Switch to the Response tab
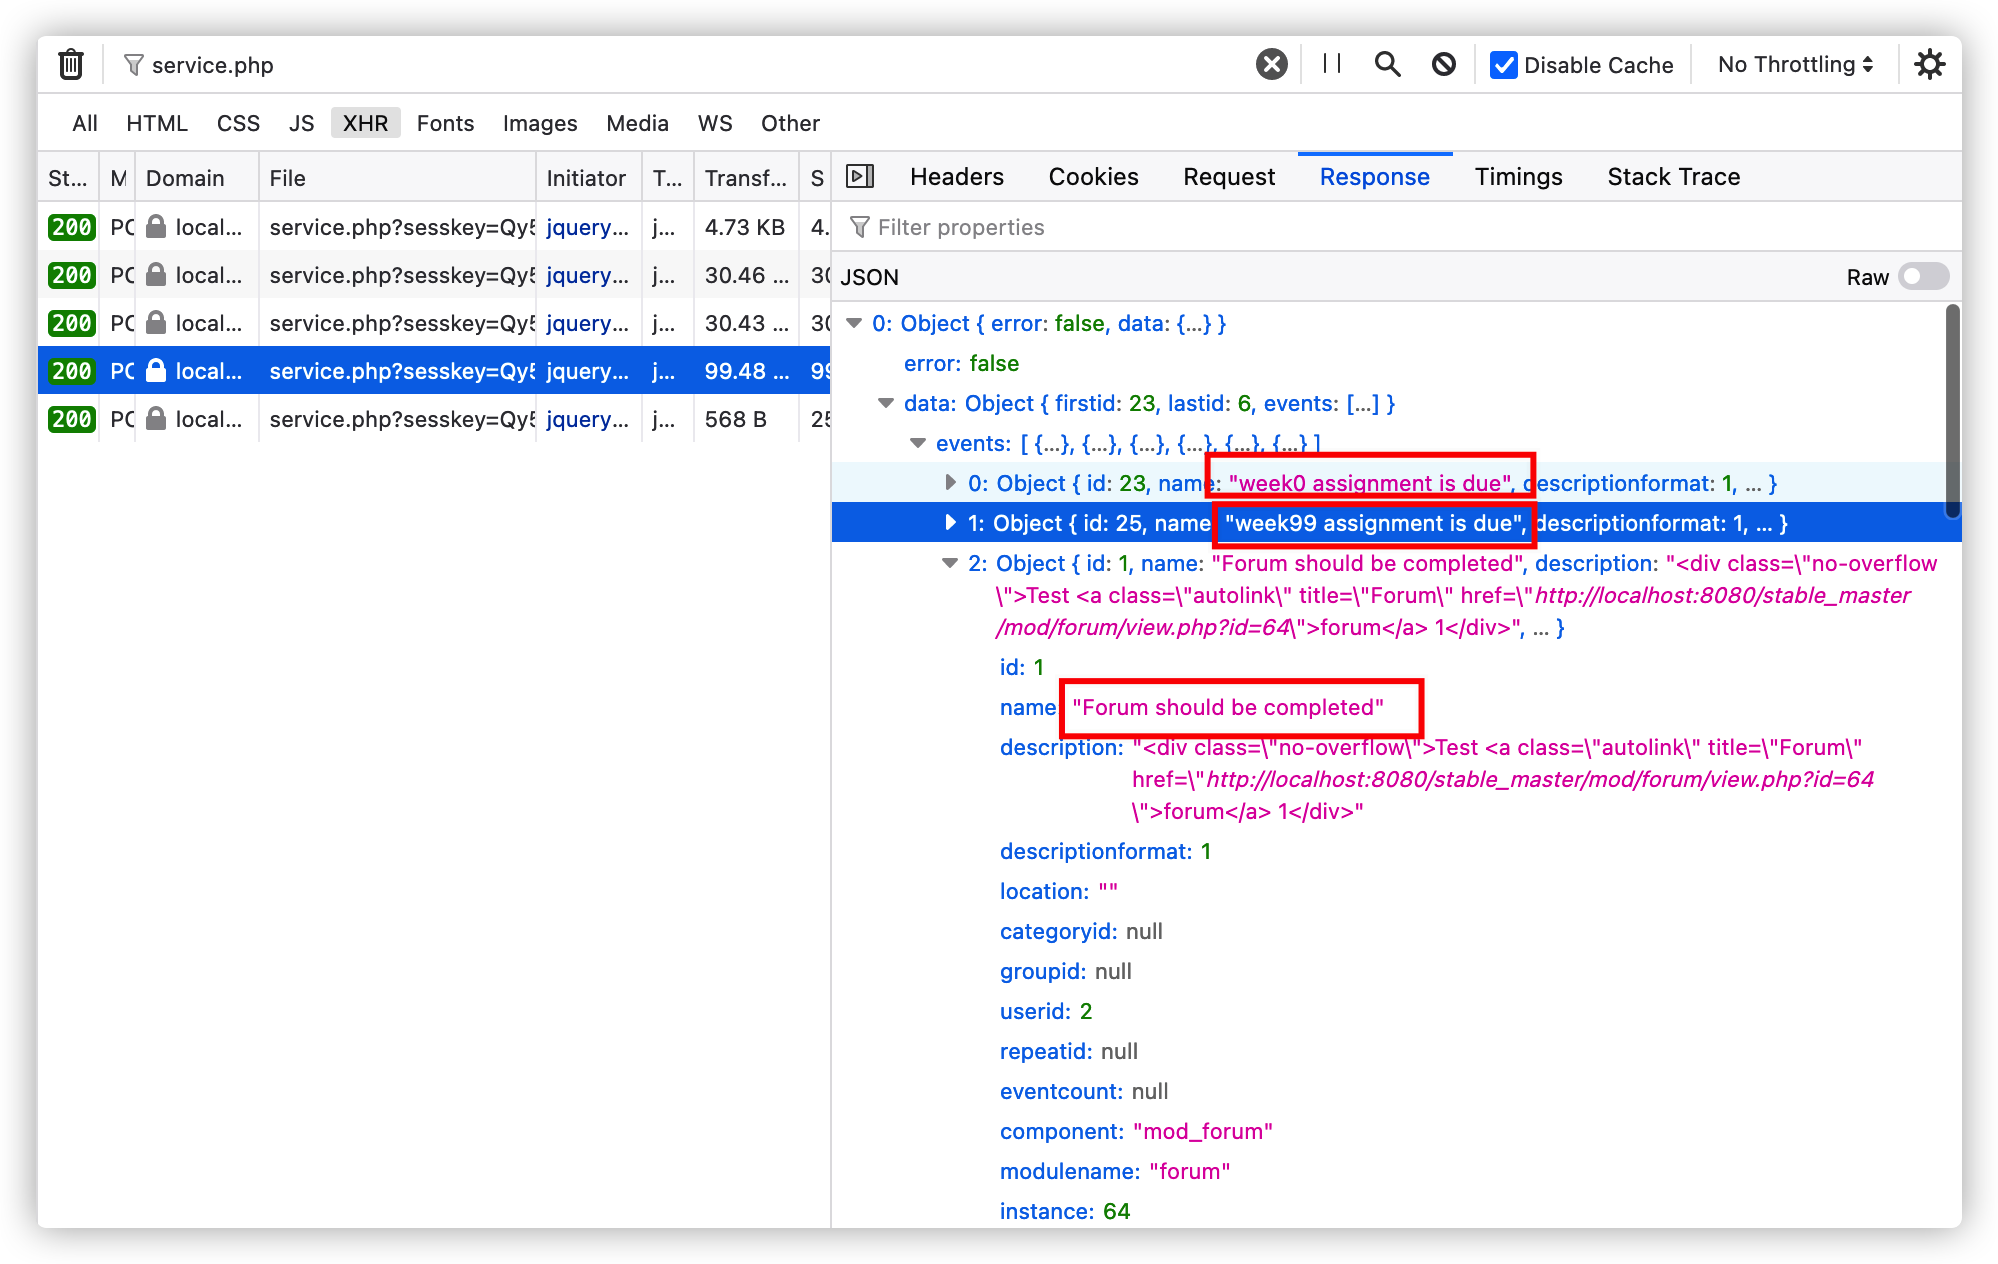The width and height of the screenshot is (1998, 1264). (x=1374, y=177)
